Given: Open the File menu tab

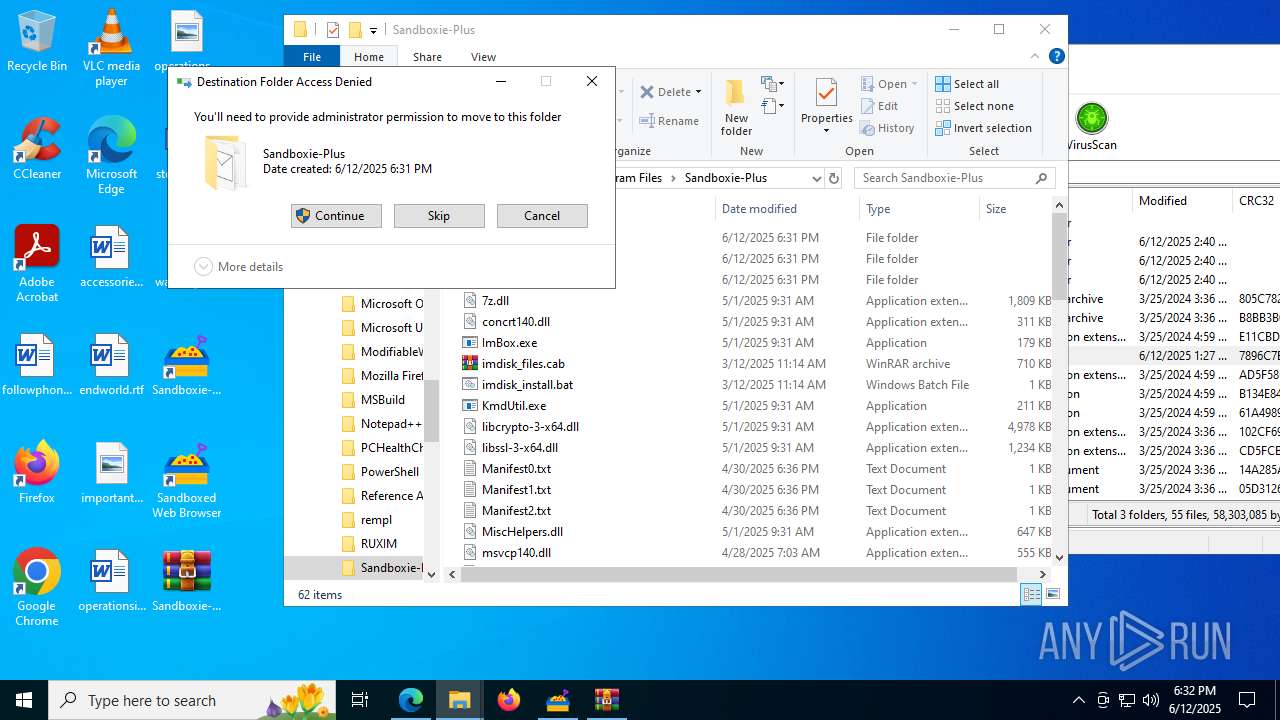Looking at the screenshot, I should pos(312,57).
